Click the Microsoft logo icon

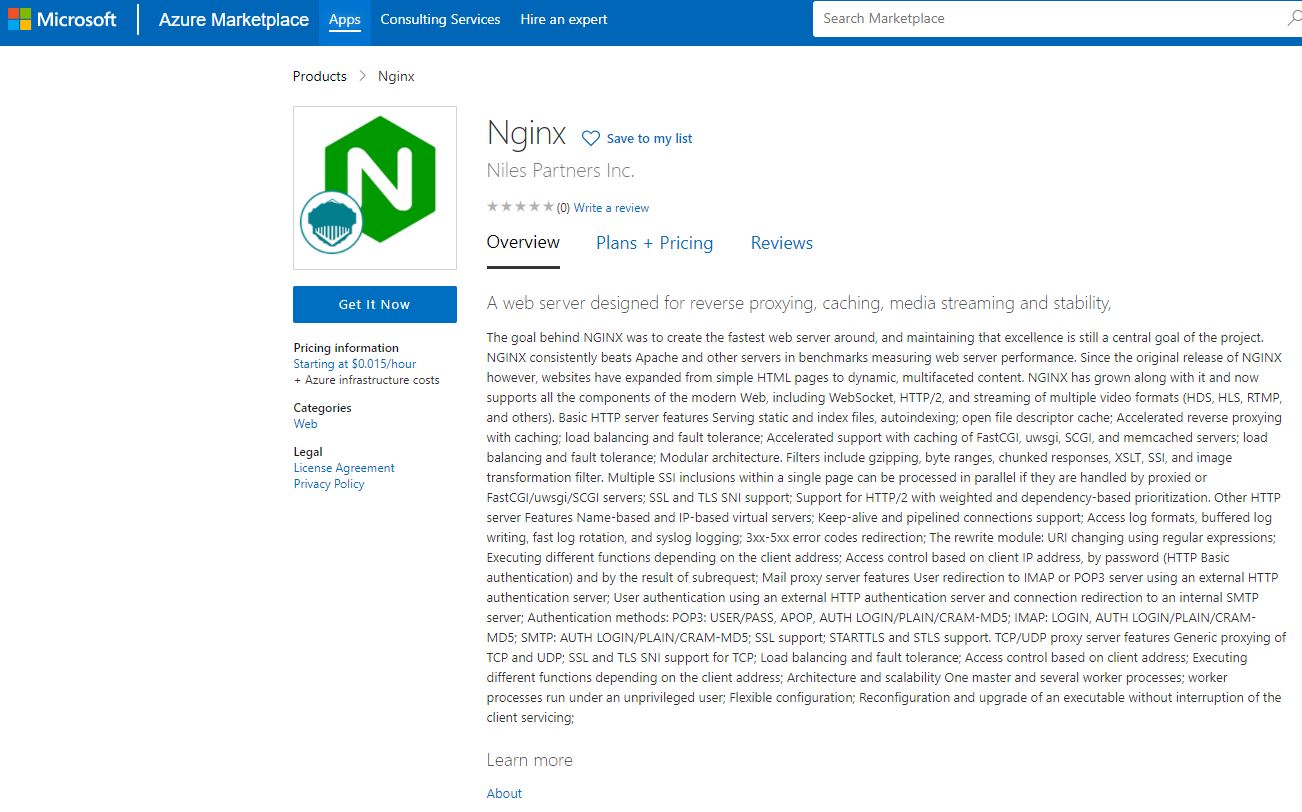(19, 19)
